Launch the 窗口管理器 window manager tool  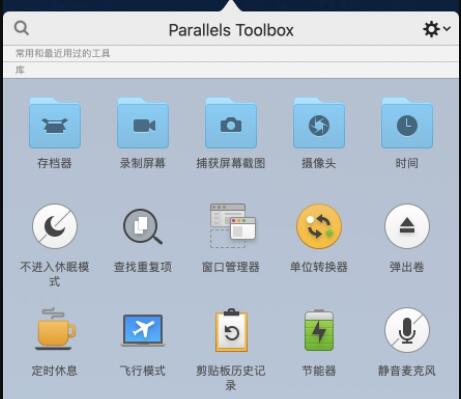[233, 226]
